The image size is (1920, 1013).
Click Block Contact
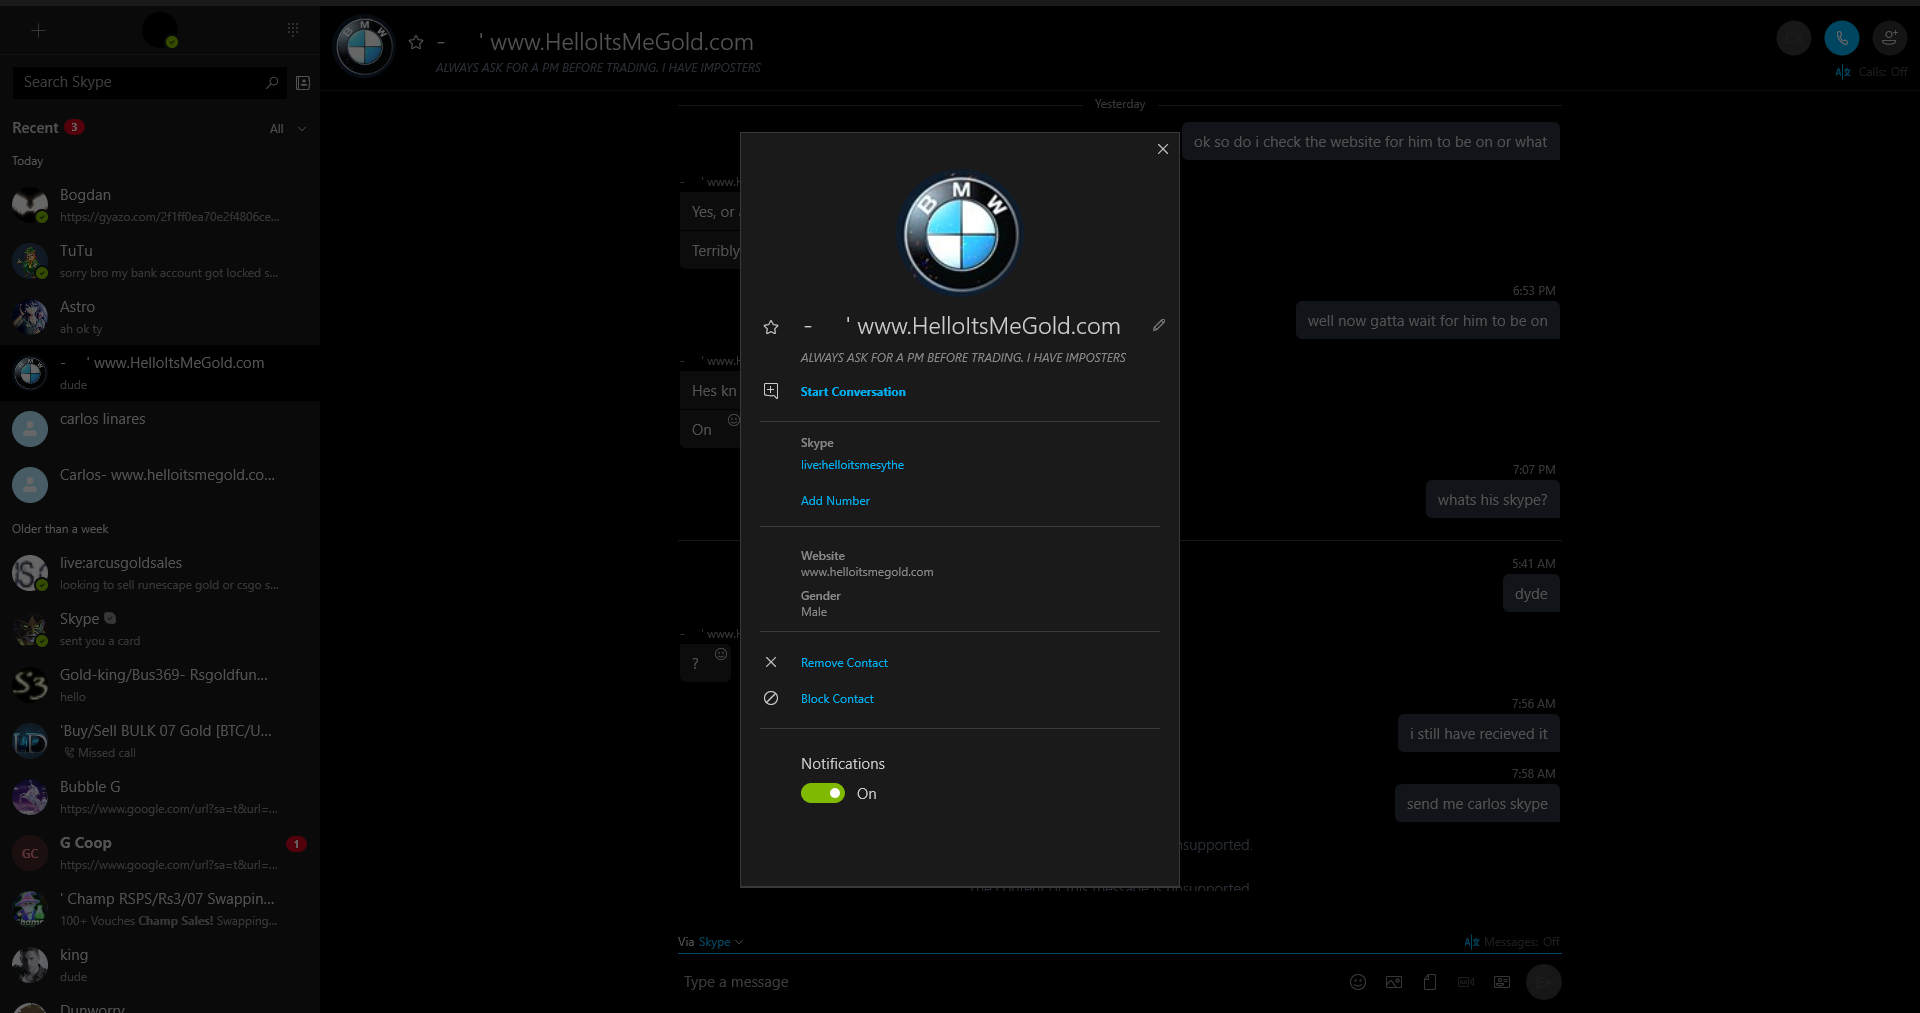(837, 699)
